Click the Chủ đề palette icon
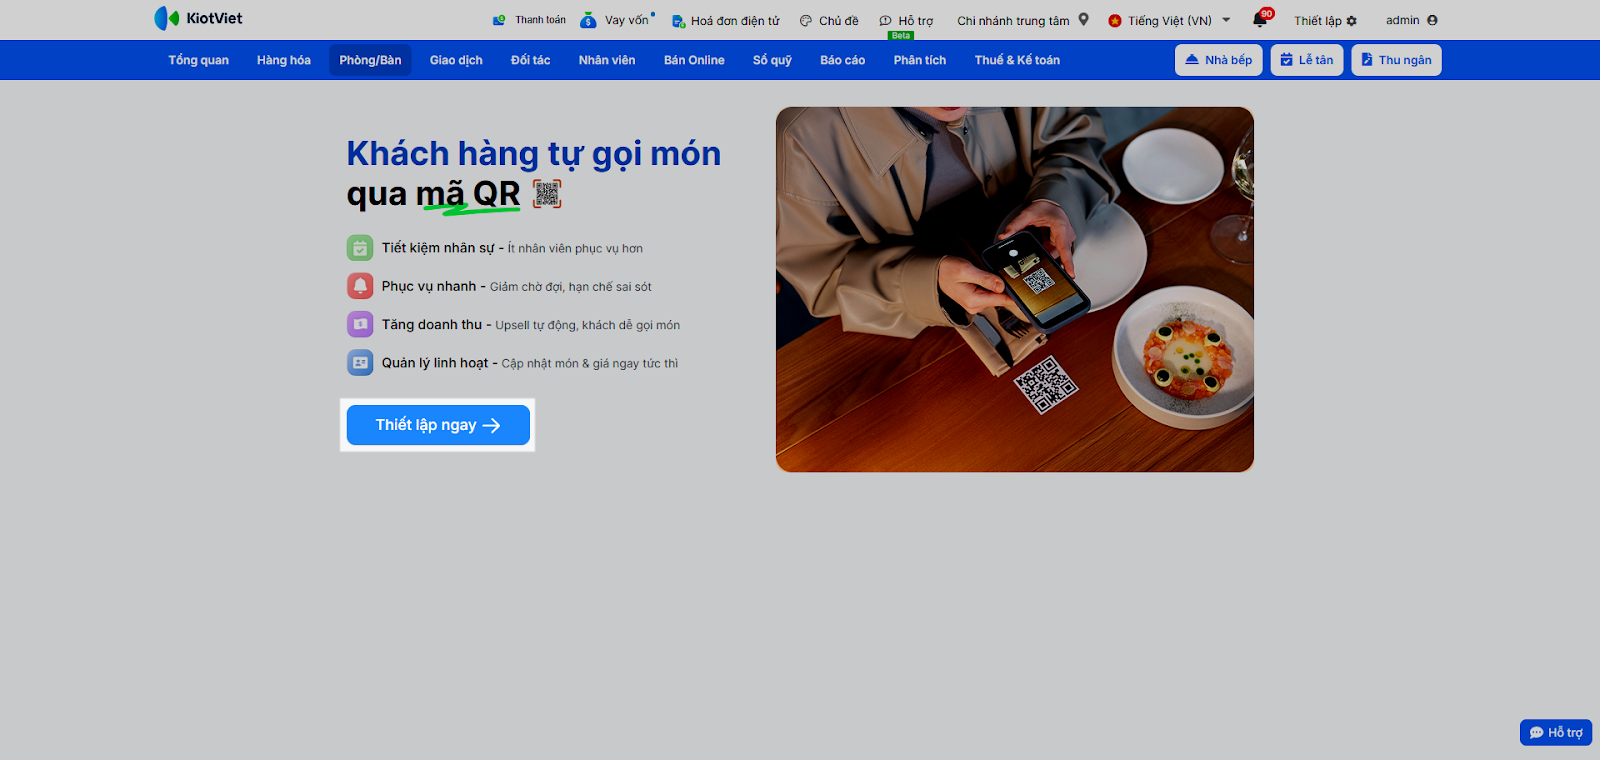Screen dimensions: 1600x760 [x=806, y=21]
